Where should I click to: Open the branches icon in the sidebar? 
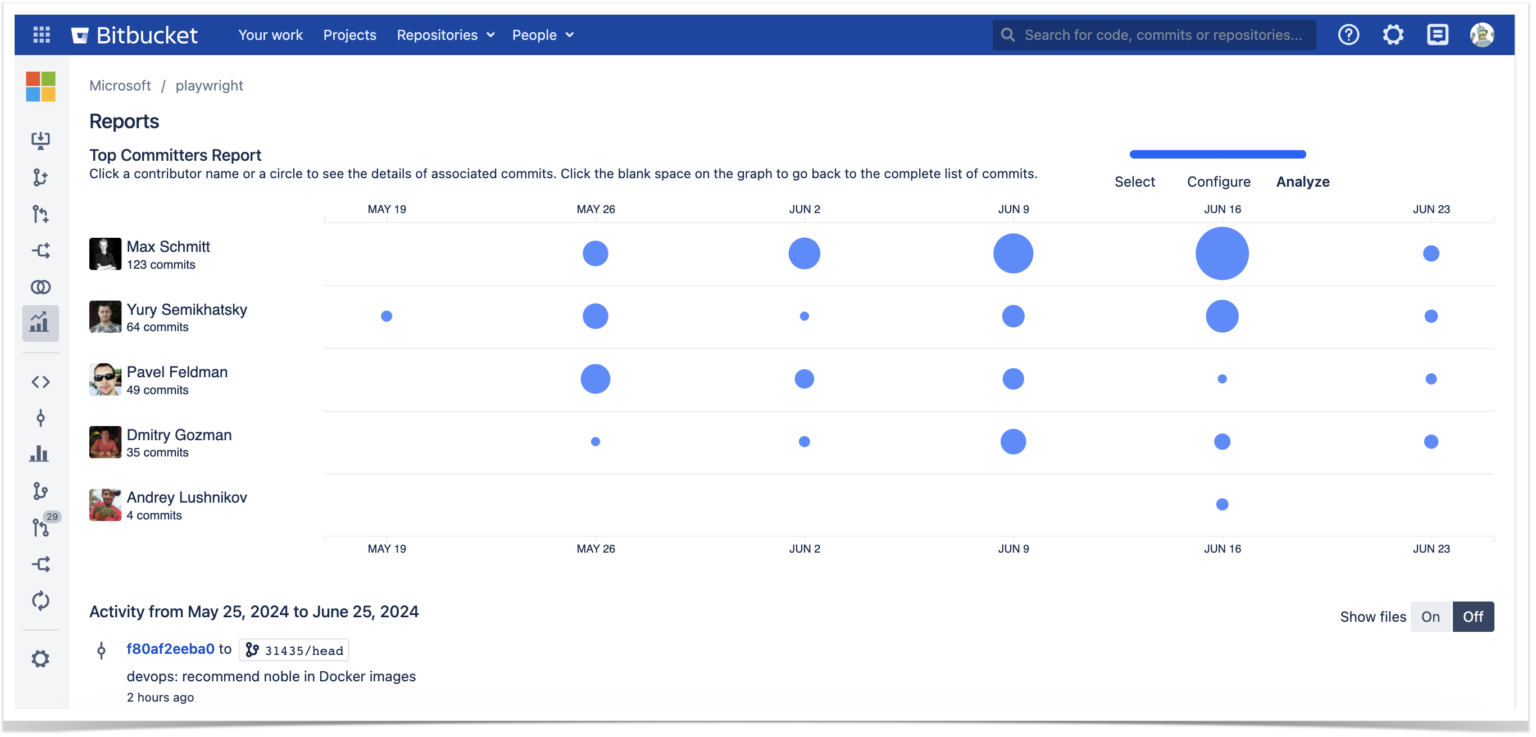click(x=40, y=490)
